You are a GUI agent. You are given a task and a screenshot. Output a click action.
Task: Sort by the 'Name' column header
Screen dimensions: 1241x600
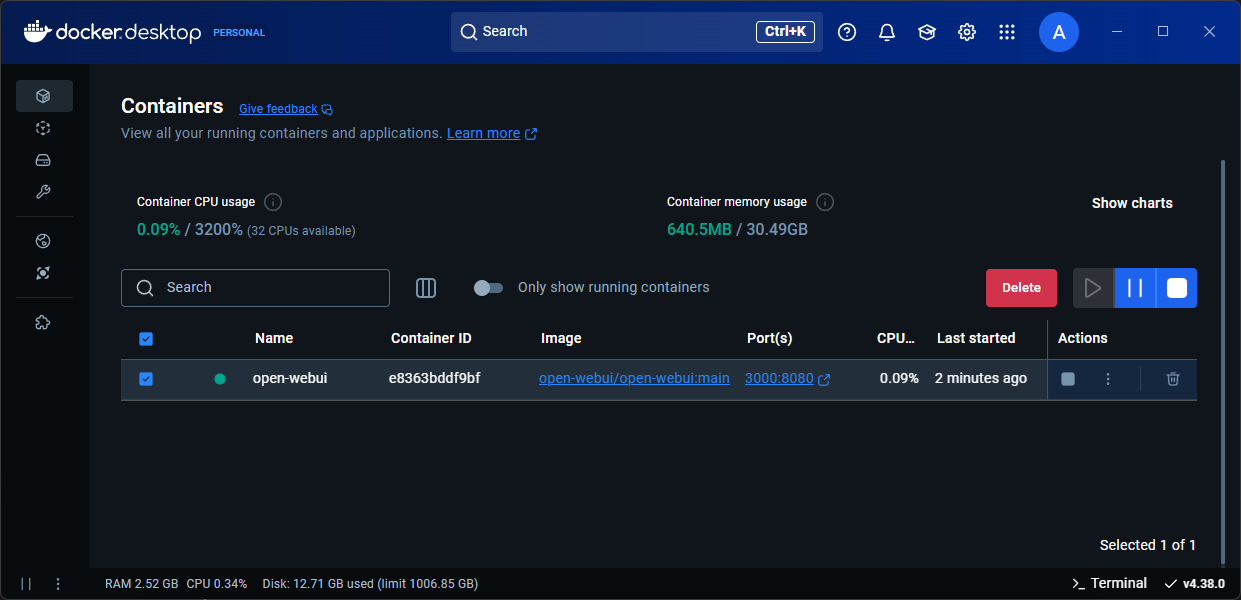coord(274,338)
